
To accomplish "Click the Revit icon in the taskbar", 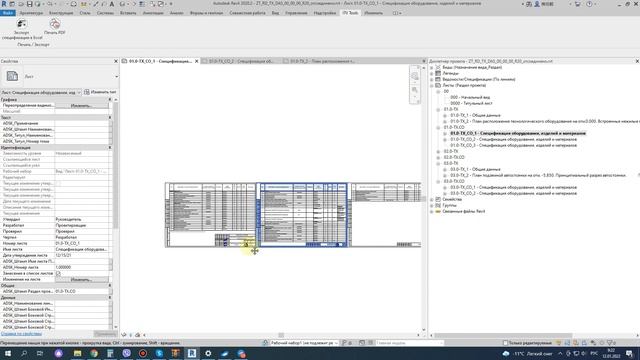I will point(192,353).
